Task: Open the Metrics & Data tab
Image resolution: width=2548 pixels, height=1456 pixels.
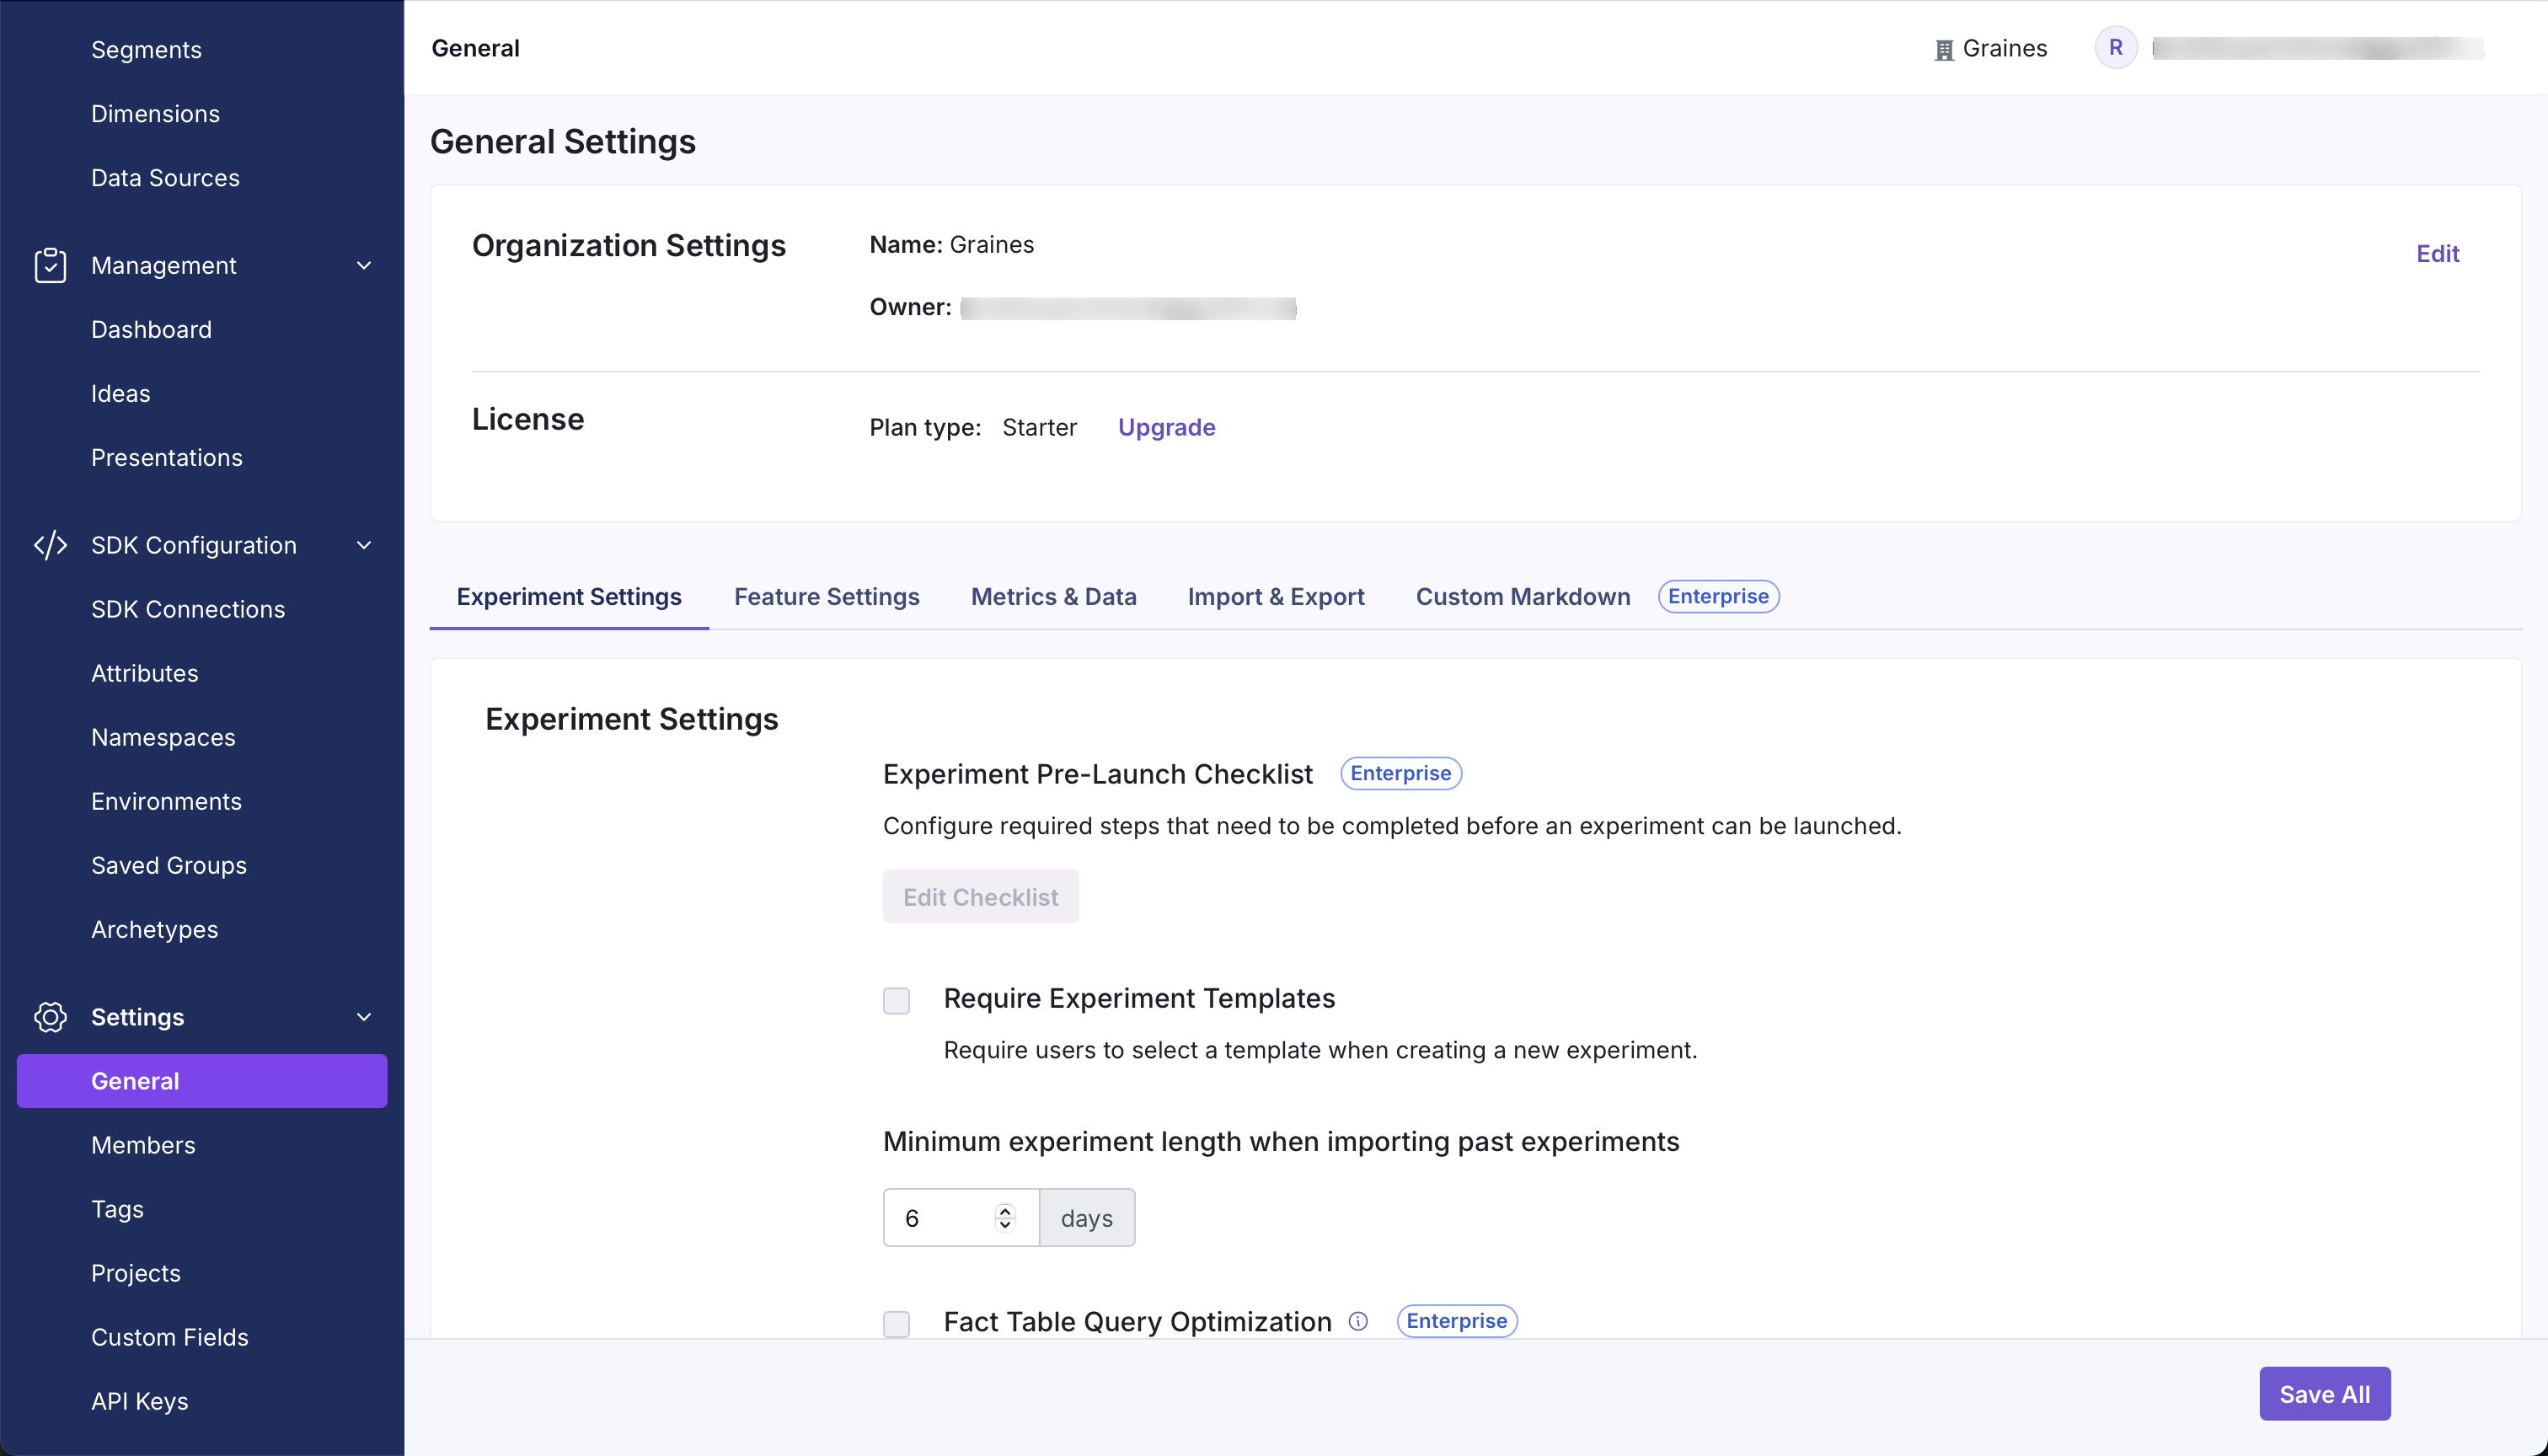Action: (1054, 597)
